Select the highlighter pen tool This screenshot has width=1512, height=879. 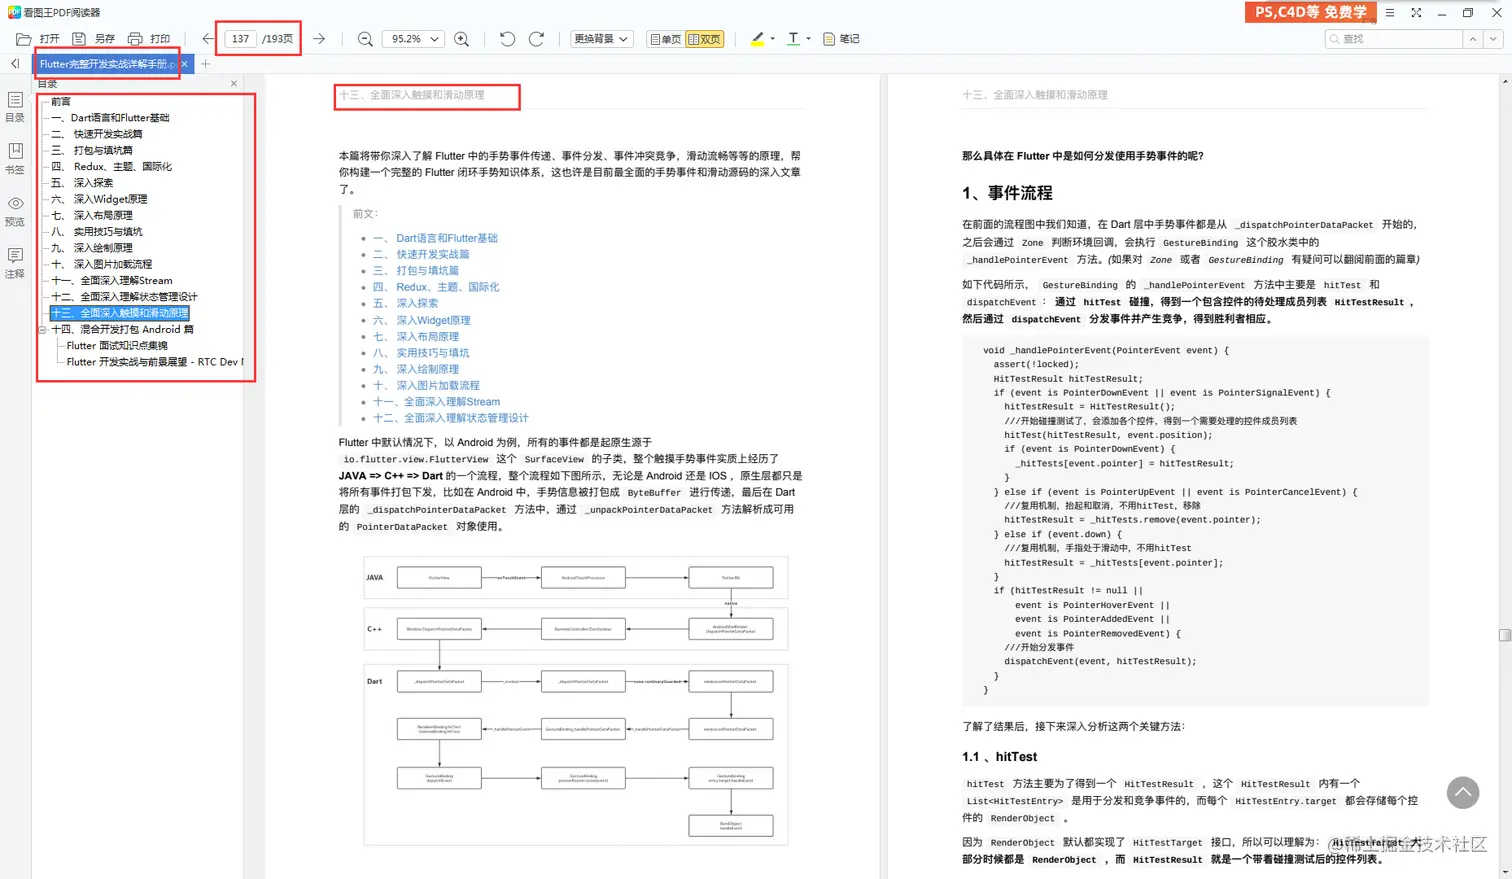tap(757, 39)
